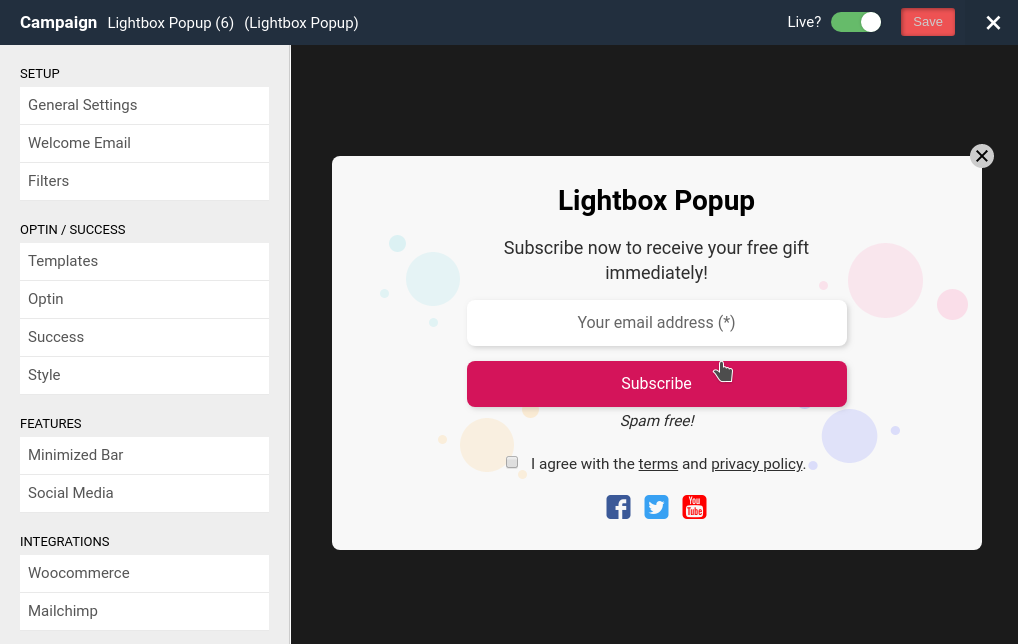
Task: Open Social Media feature
Action: tap(144, 493)
